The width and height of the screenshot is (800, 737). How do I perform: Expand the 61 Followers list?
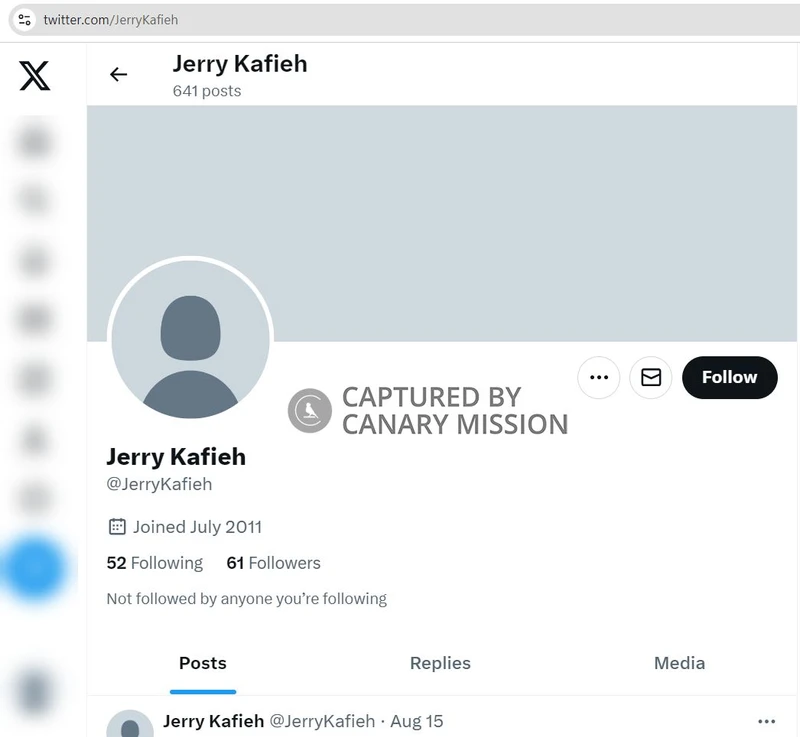(273, 563)
